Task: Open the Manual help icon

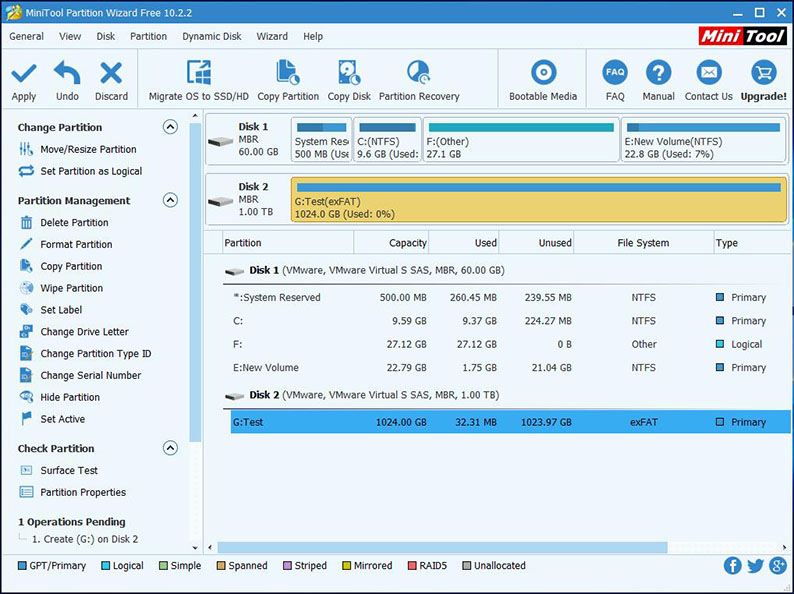Action: click(658, 72)
